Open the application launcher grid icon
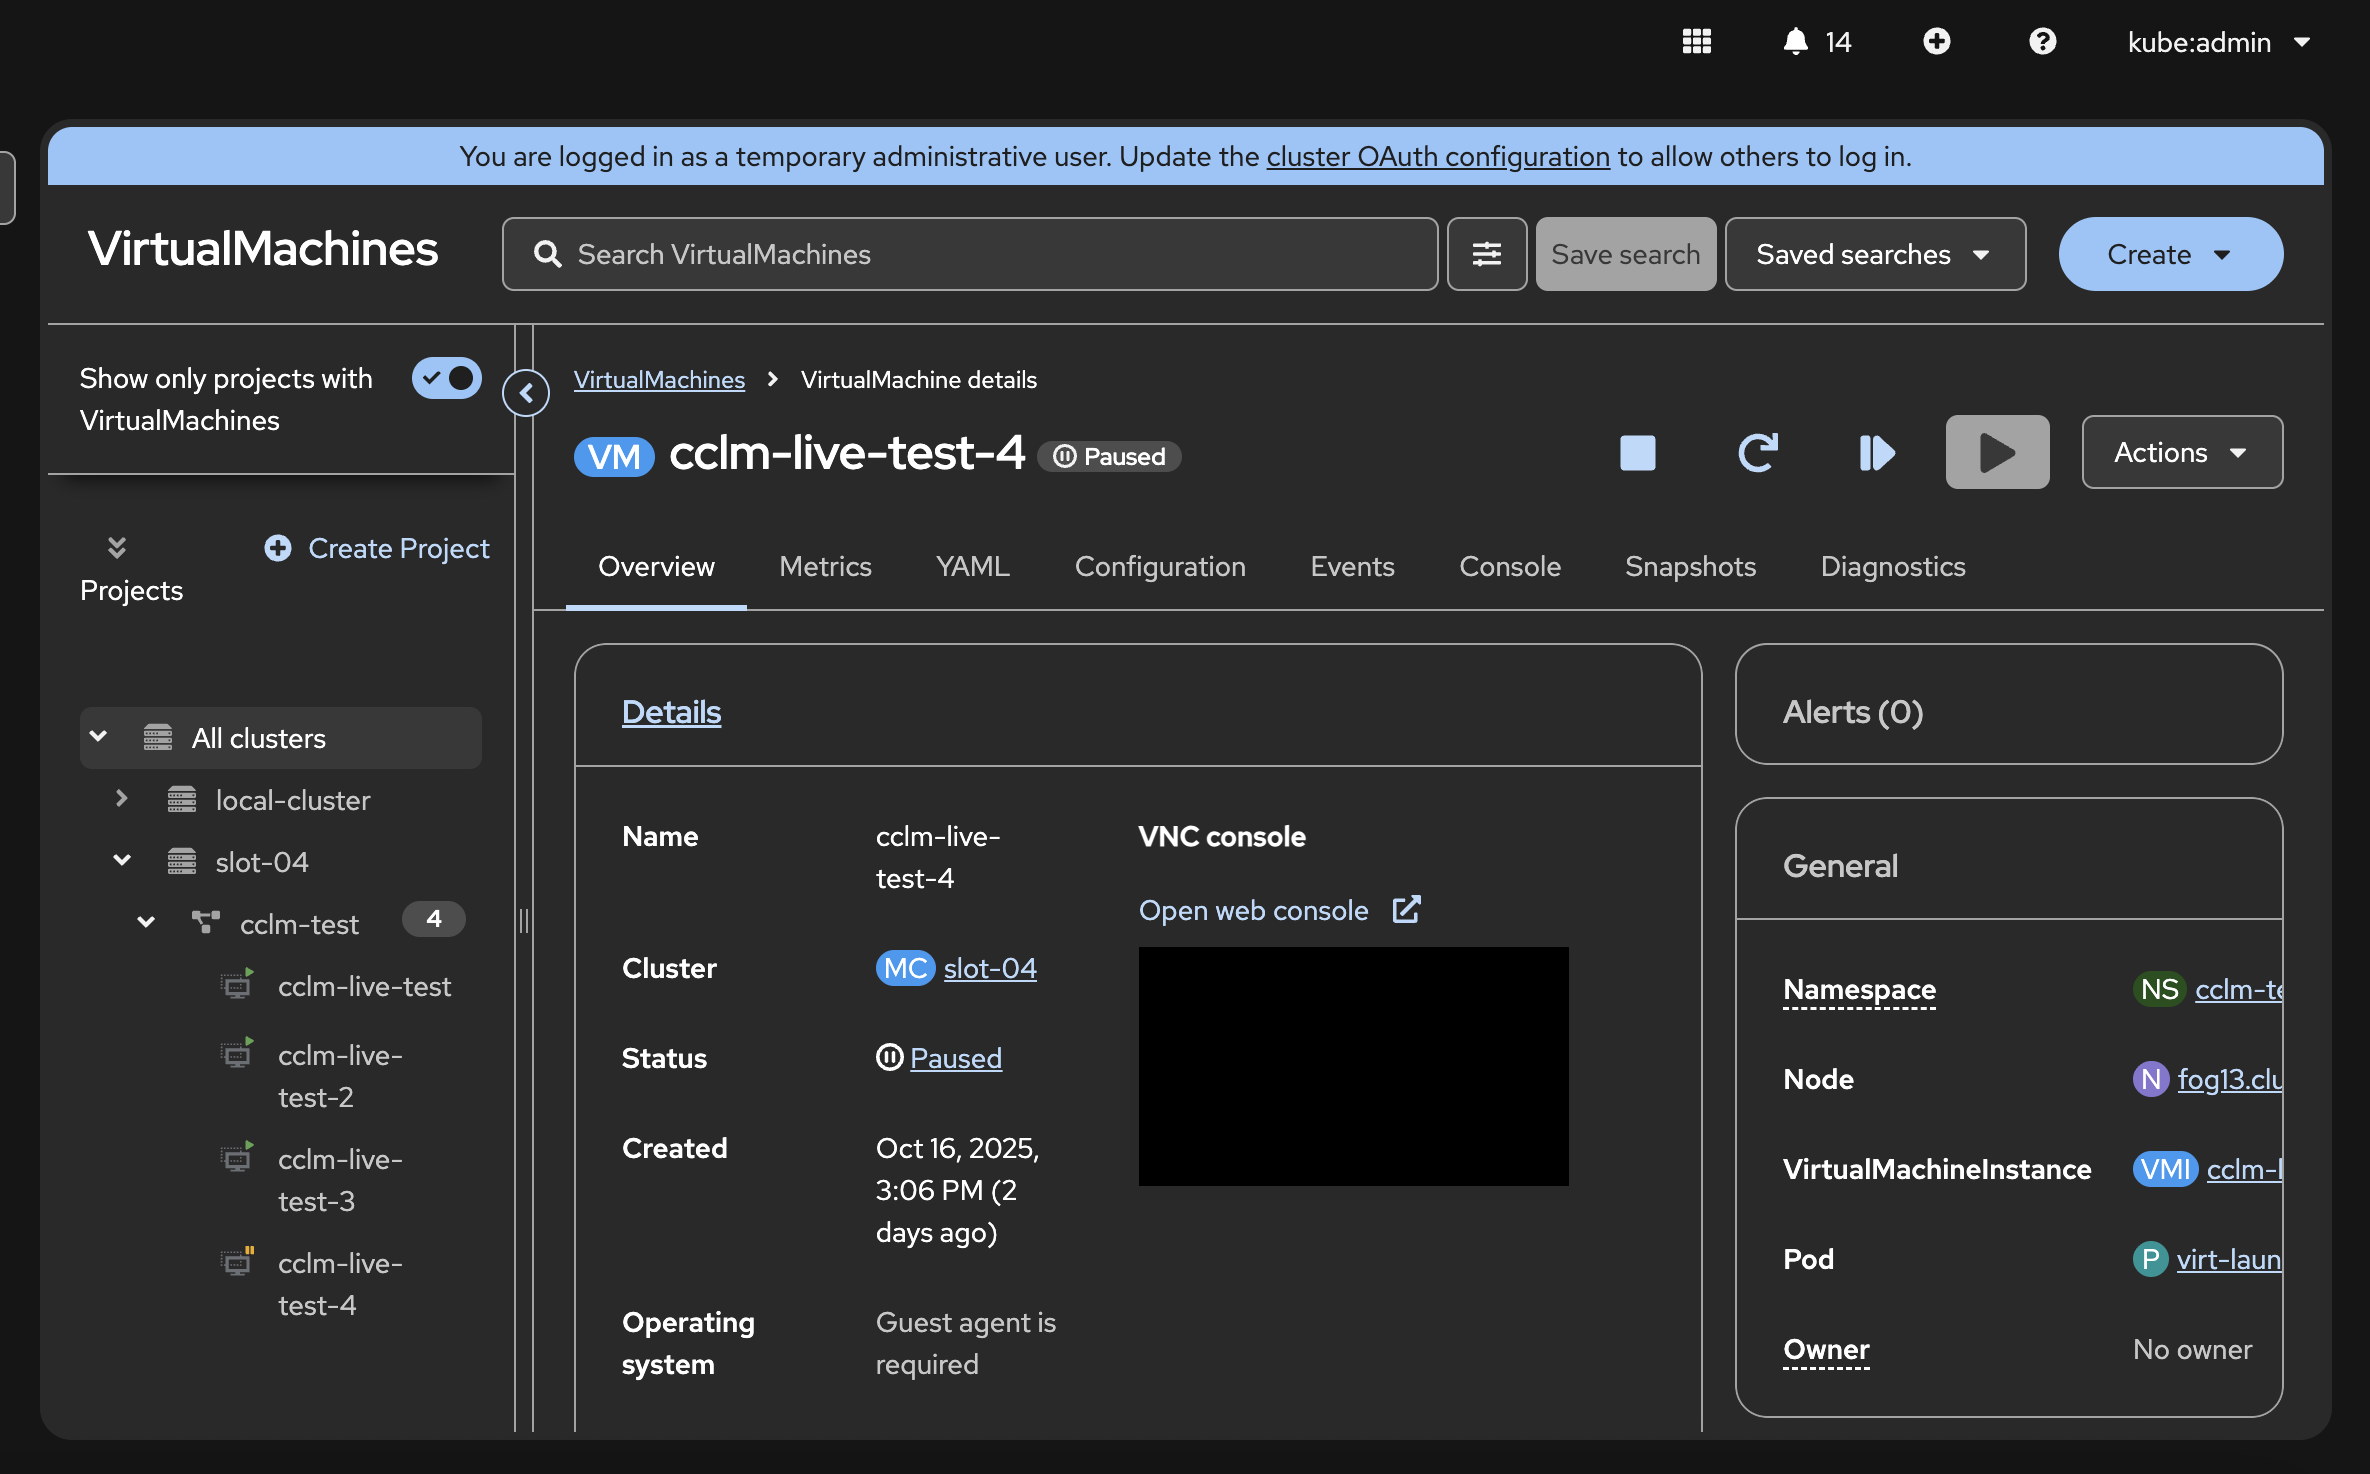 pos(1696,41)
